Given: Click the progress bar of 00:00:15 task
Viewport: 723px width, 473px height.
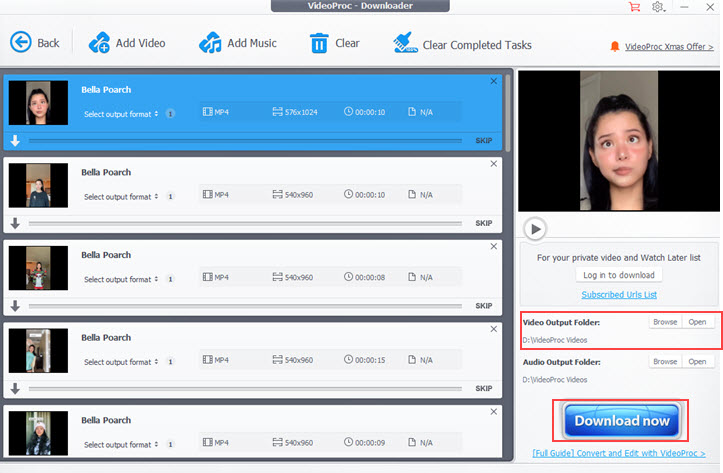Looking at the screenshot, I should pyautogui.click(x=245, y=388).
